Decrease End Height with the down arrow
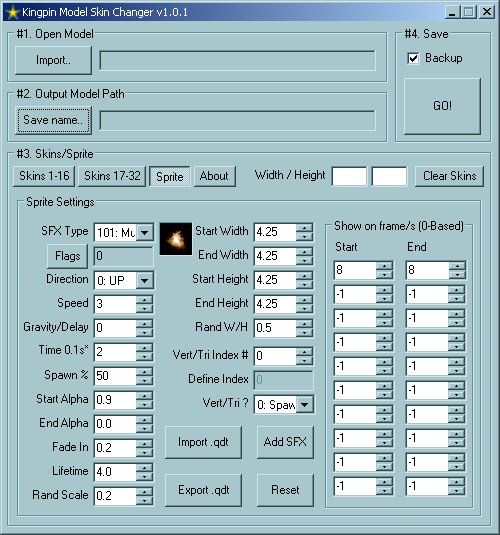The image size is (500, 535). [304, 308]
